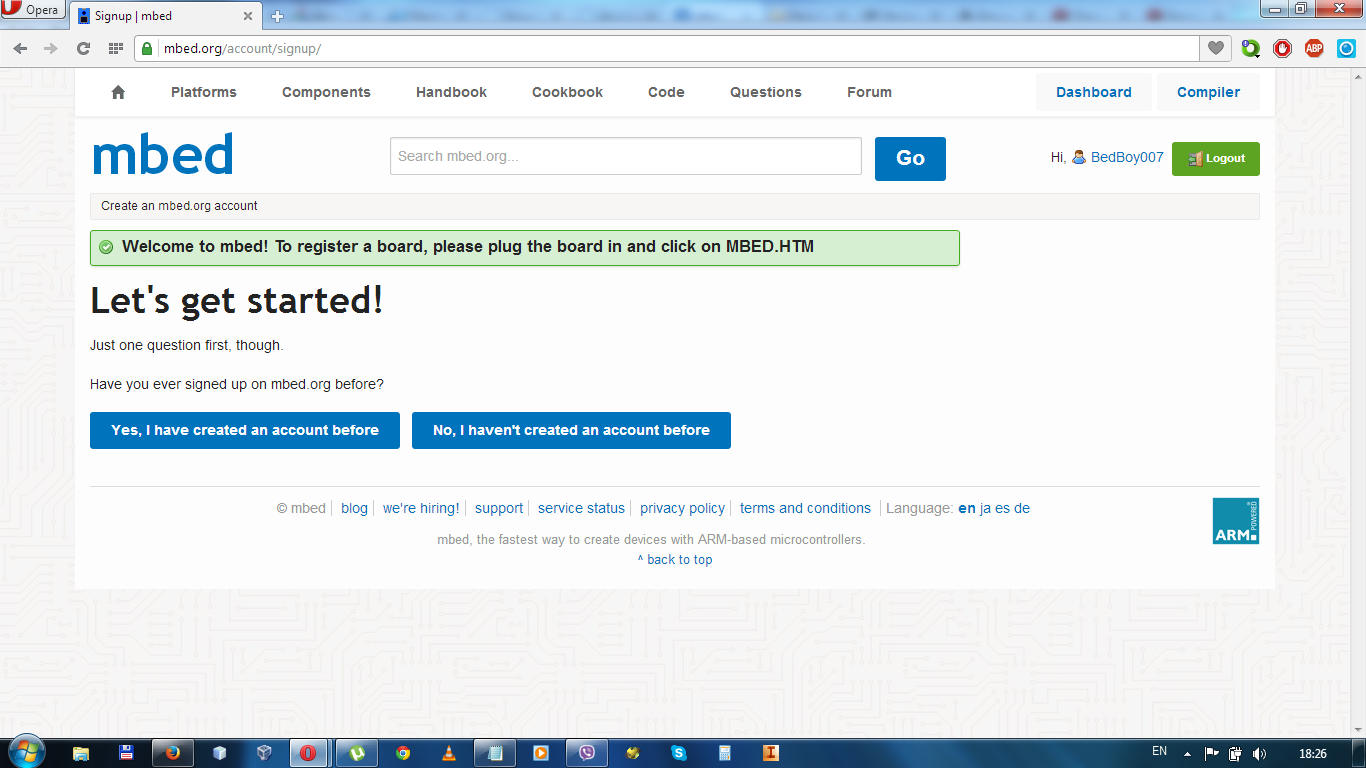
Task: Open the Cookbook menu item
Action: (x=567, y=92)
